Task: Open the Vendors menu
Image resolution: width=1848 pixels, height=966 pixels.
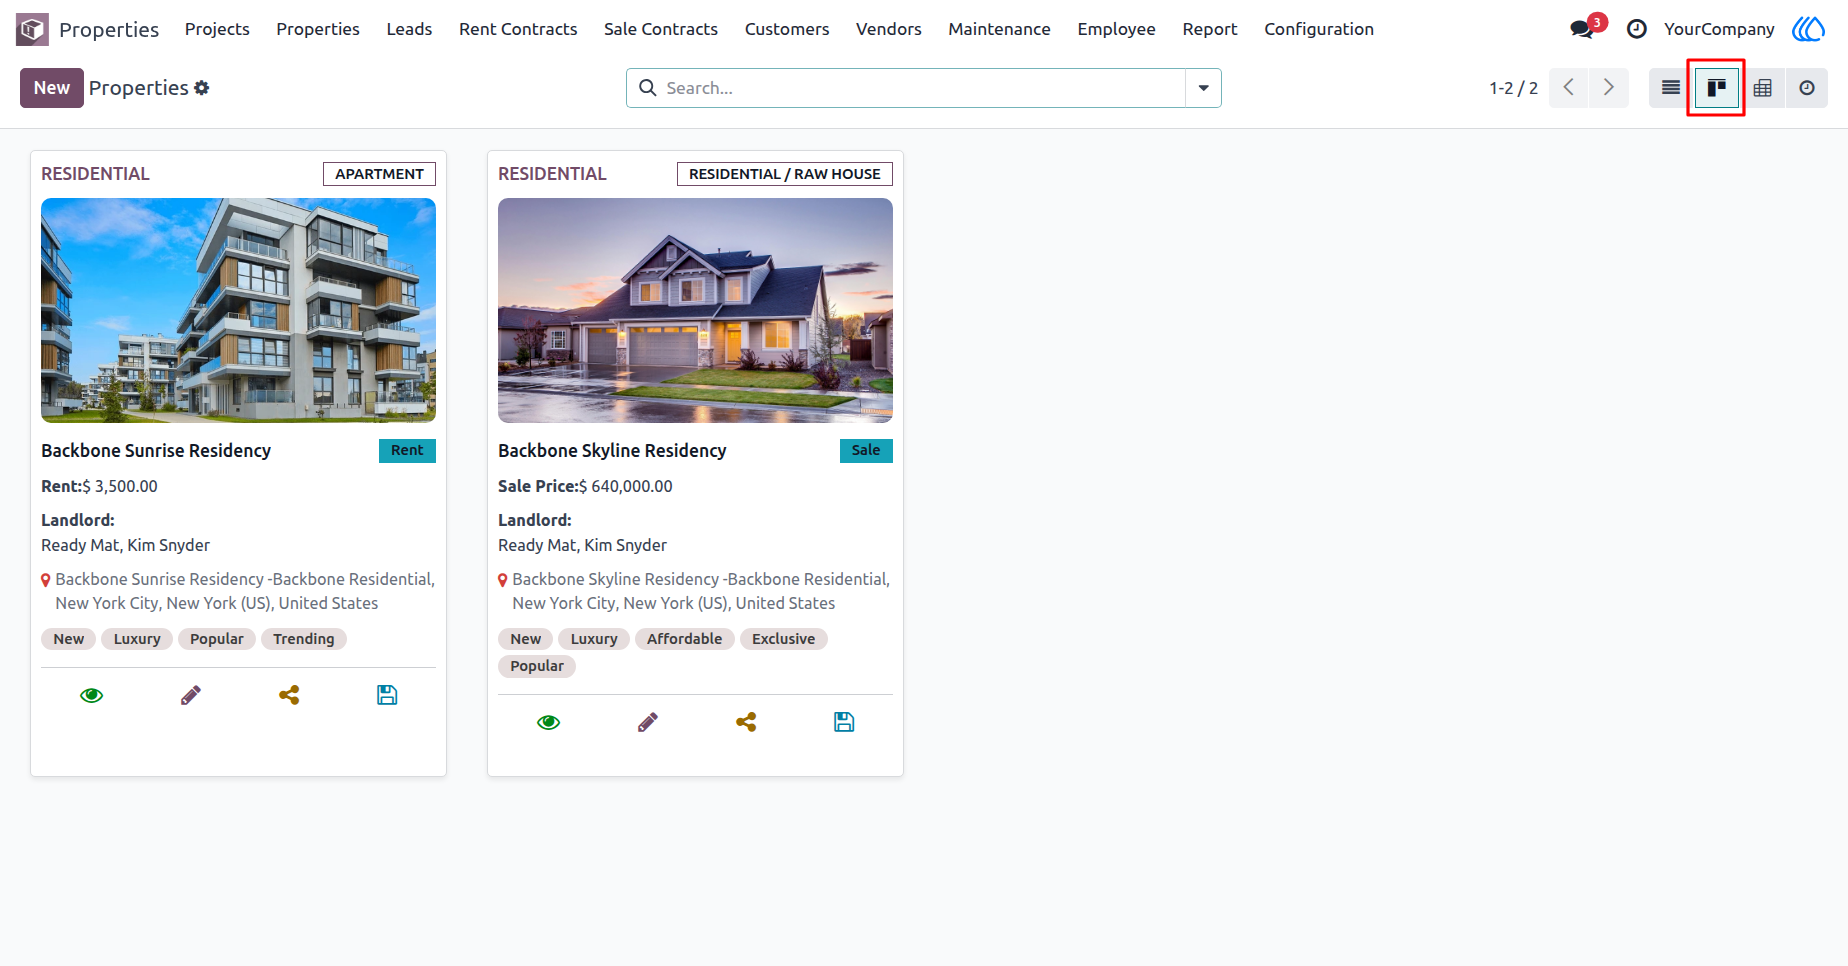Action: pos(889,29)
